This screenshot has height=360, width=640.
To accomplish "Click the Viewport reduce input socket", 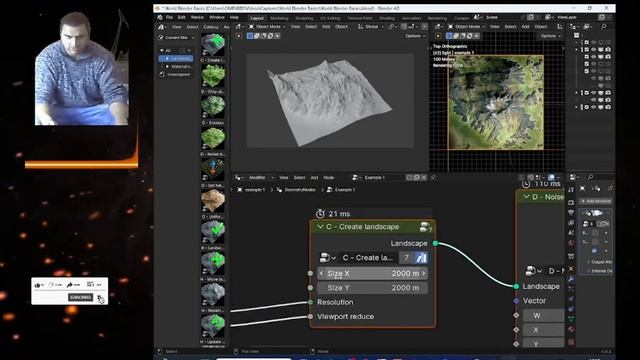I will coord(310,316).
